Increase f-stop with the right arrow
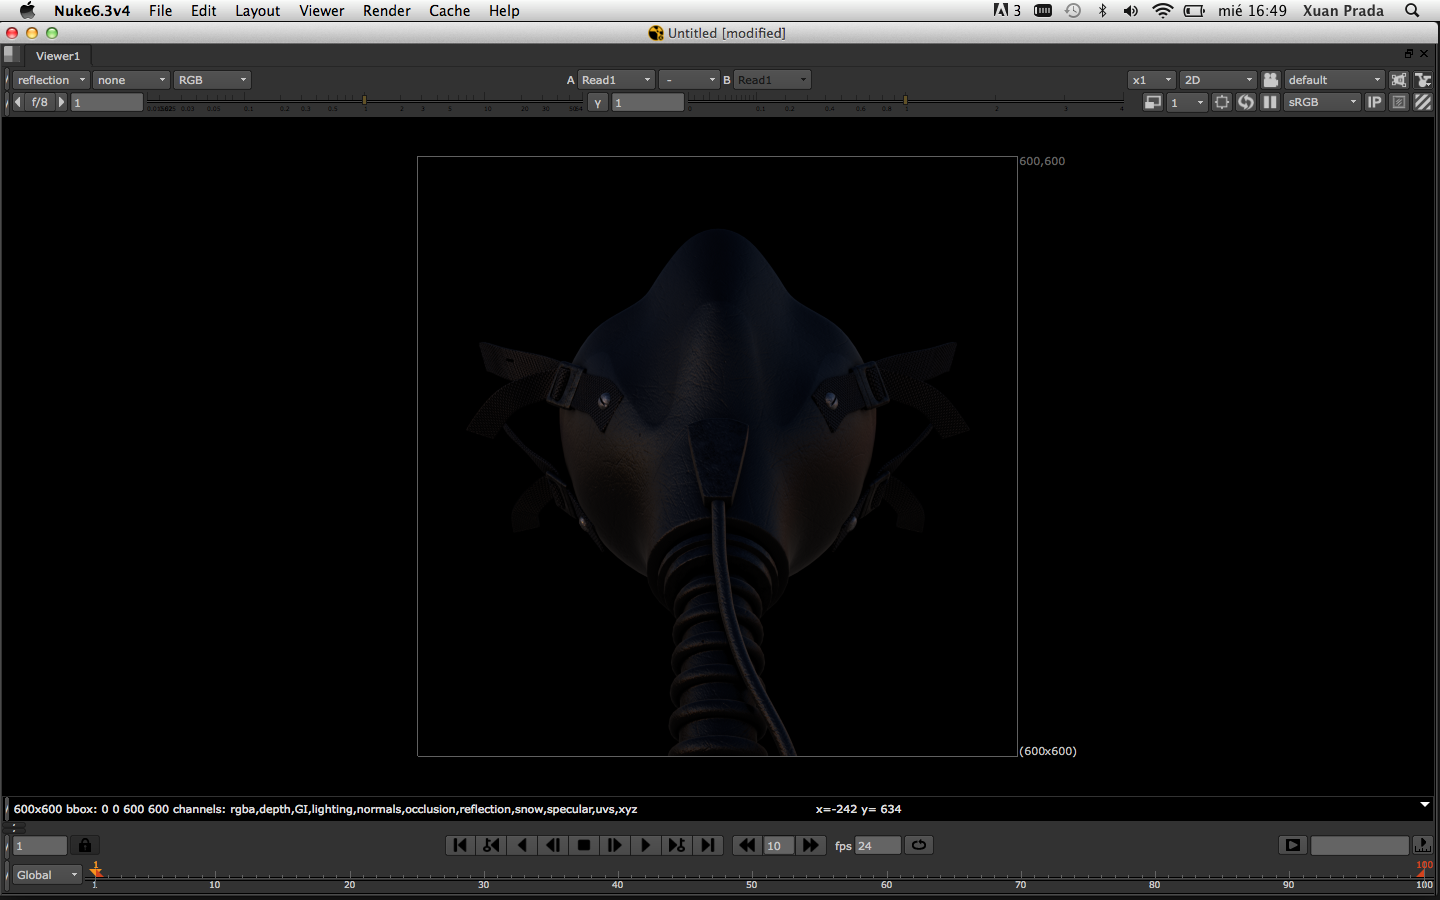Viewport: 1440px width, 900px height. 61,102
